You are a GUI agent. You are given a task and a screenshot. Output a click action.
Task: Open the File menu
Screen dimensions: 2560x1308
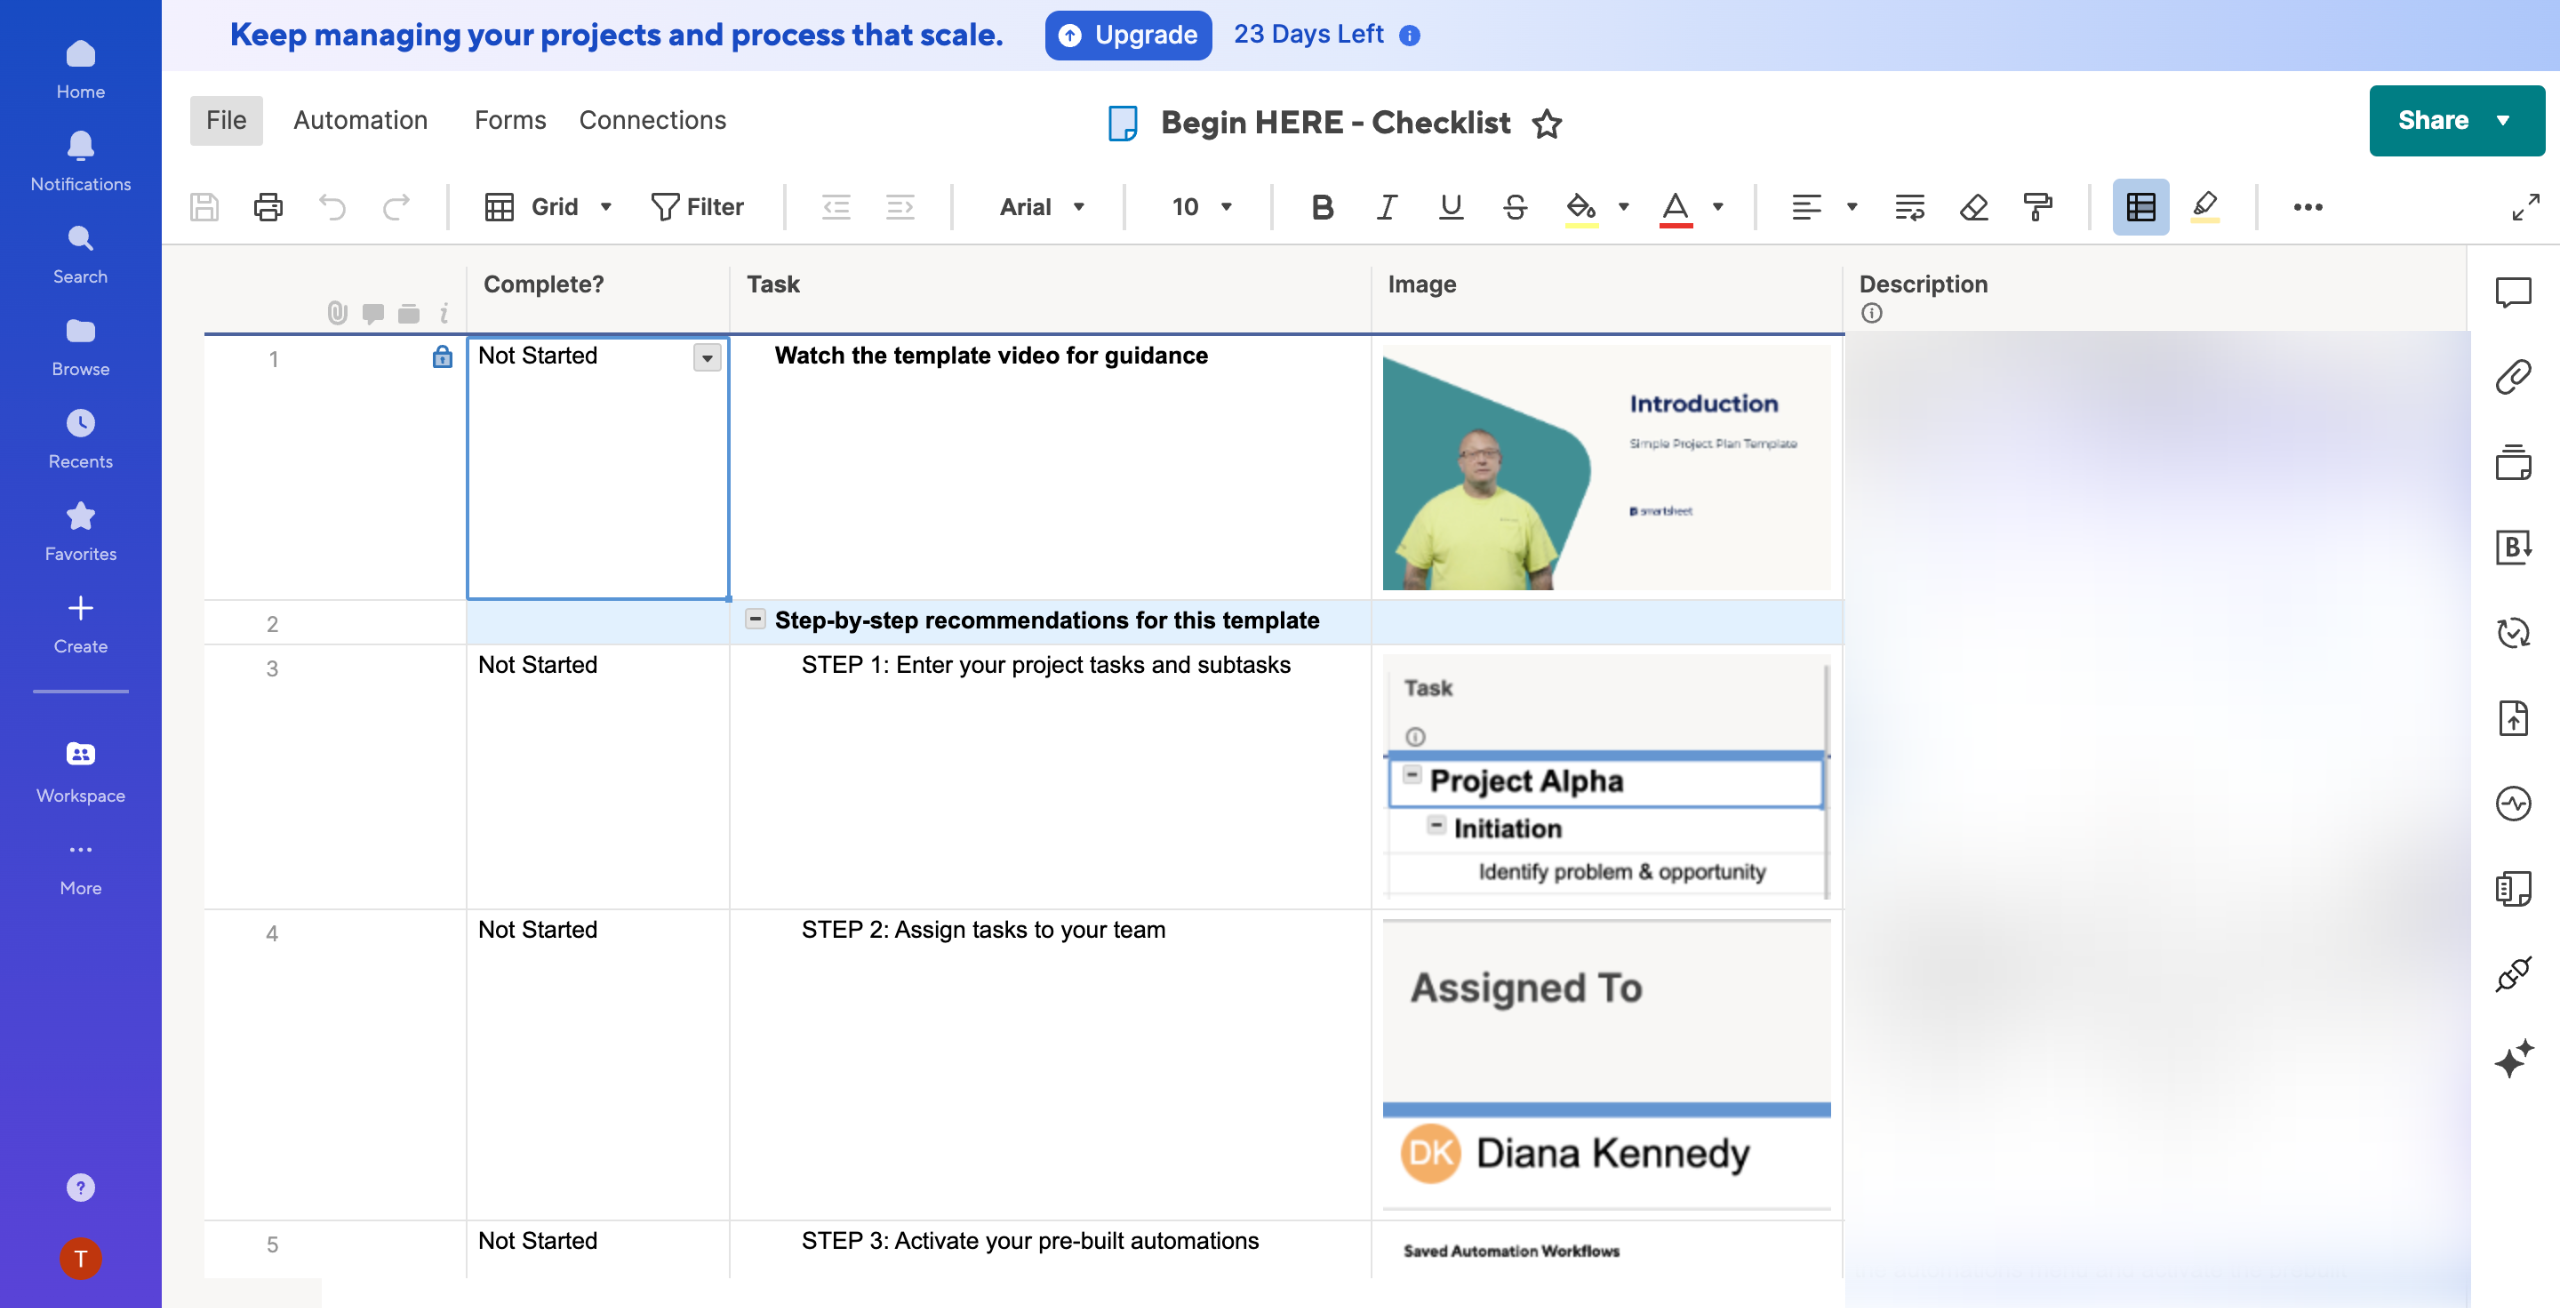point(226,120)
